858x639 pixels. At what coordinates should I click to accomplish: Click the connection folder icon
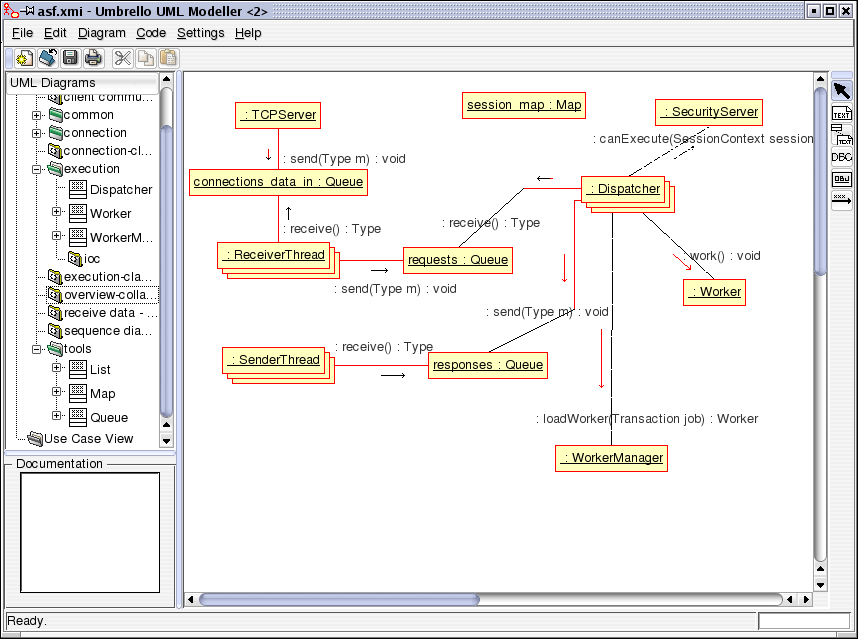(x=55, y=133)
